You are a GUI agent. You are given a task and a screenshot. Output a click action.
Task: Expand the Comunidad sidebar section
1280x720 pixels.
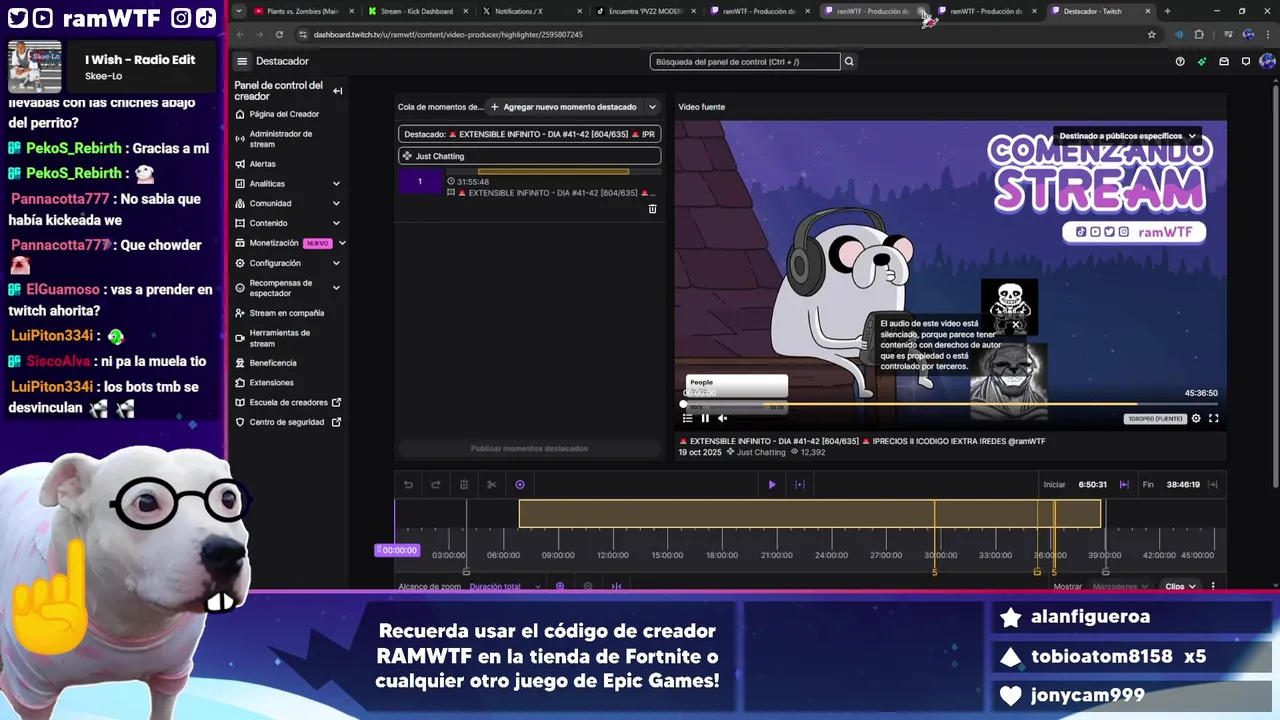click(x=336, y=204)
